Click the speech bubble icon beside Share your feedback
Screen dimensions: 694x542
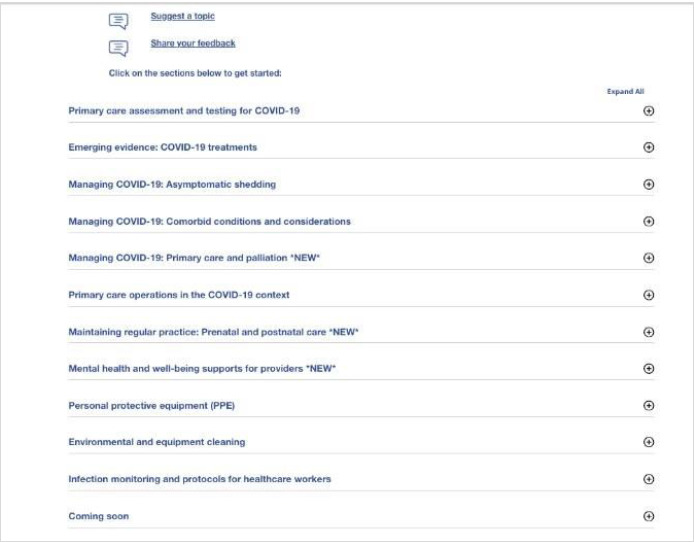(x=116, y=45)
